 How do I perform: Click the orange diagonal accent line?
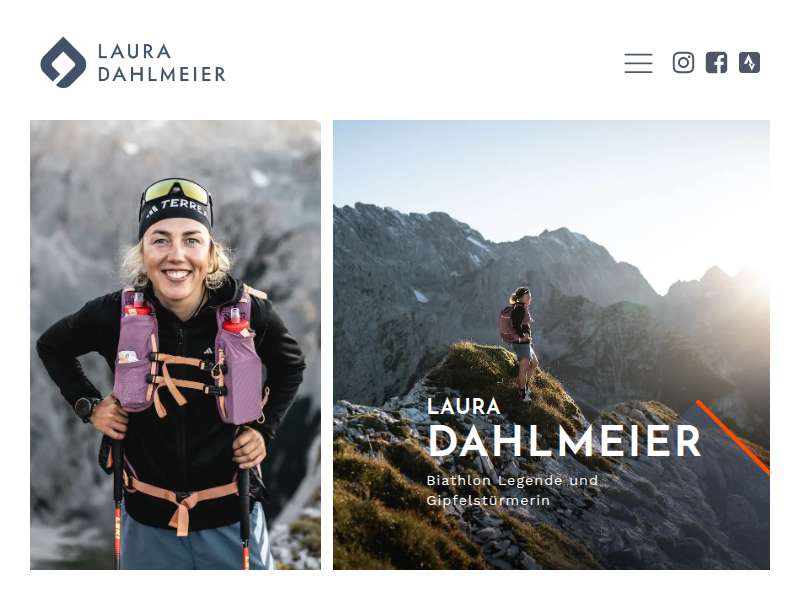point(733,438)
